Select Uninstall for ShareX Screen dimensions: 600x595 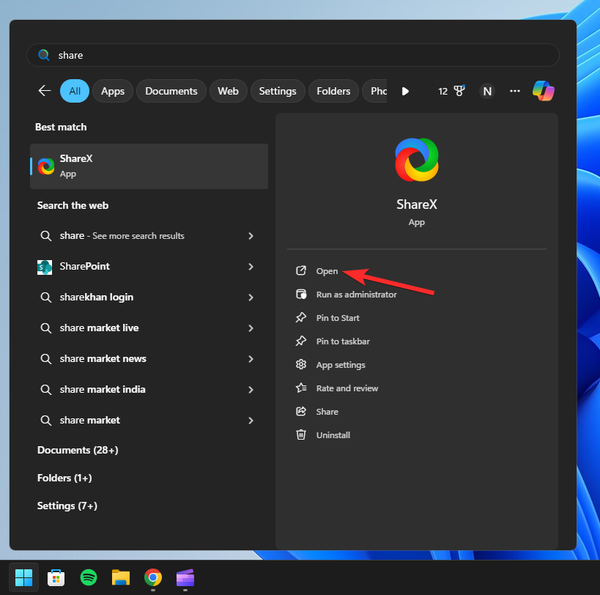[x=335, y=435]
